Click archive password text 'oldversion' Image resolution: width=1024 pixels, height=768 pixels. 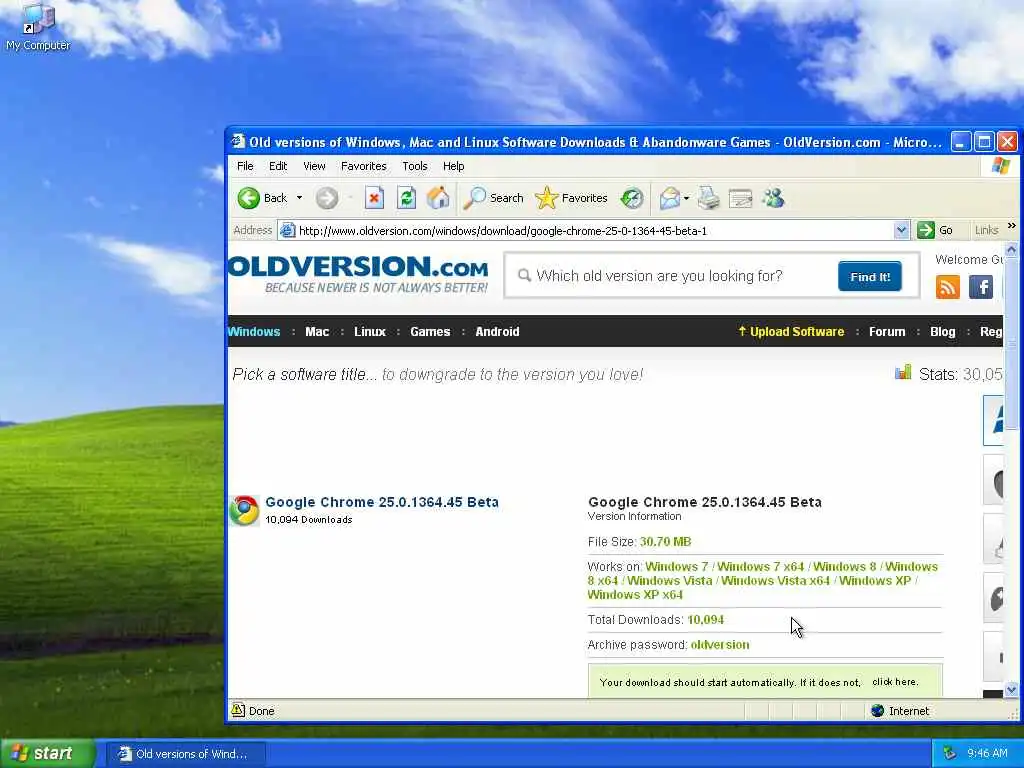(720, 645)
